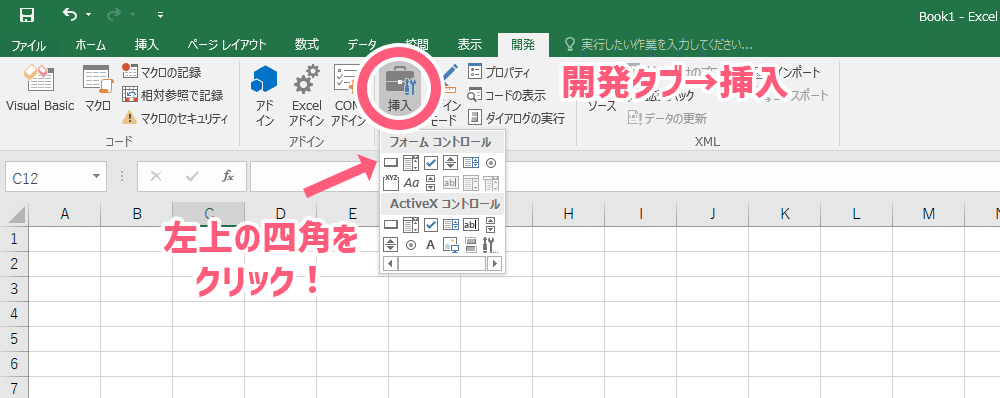Select the ActiveX List Box icon
Image resolution: width=1000 pixels, height=398 pixels.
[x=450, y=225]
